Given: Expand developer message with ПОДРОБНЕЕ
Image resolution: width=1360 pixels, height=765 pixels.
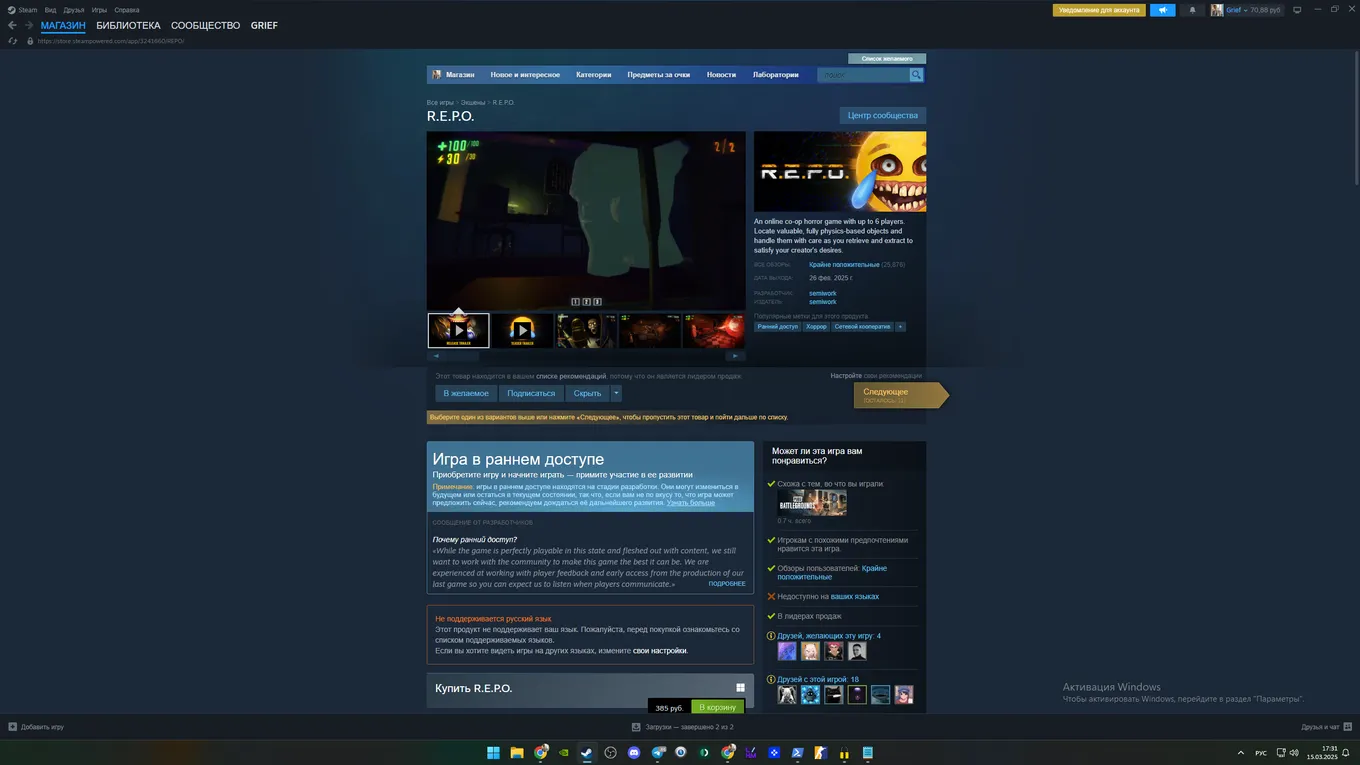Looking at the screenshot, I should coord(727,584).
